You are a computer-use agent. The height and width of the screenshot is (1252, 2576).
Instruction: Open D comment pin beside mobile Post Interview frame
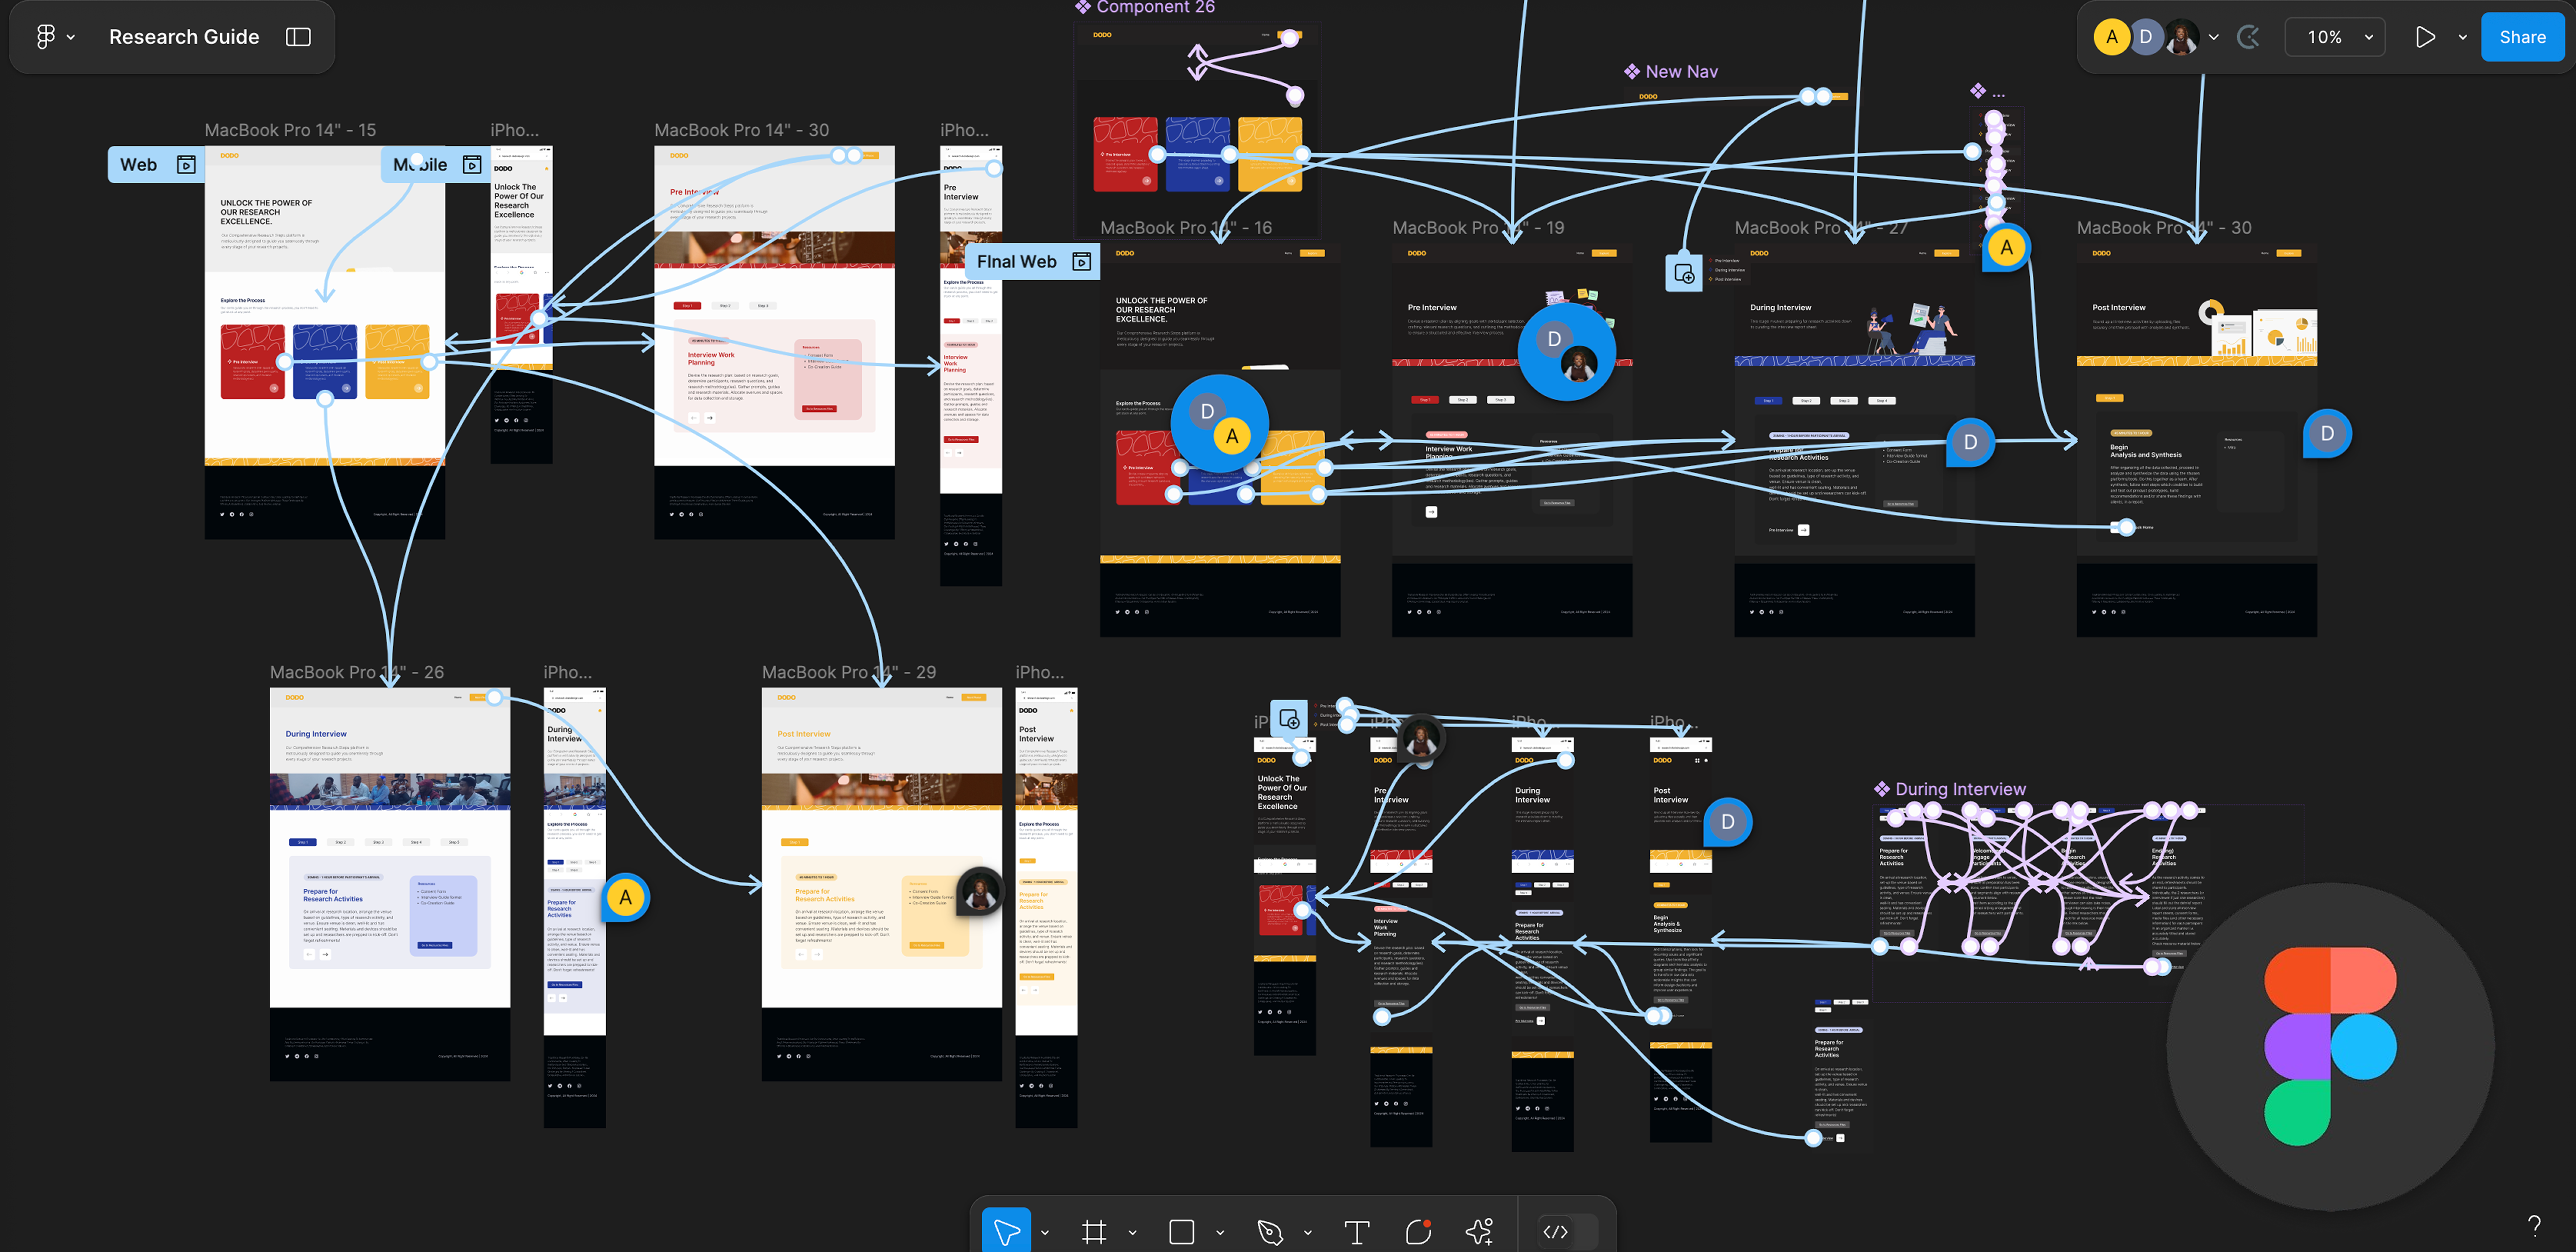point(1727,822)
